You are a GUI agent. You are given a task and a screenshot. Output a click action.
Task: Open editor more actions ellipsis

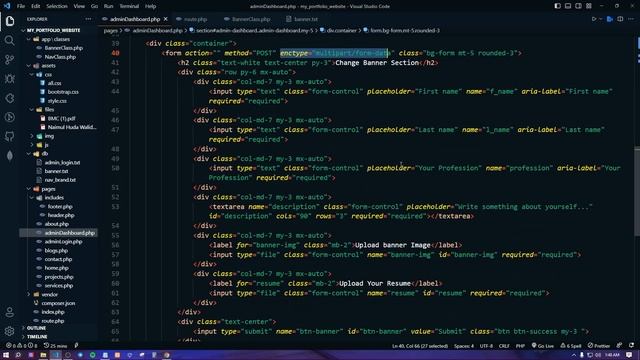[x=631, y=19]
